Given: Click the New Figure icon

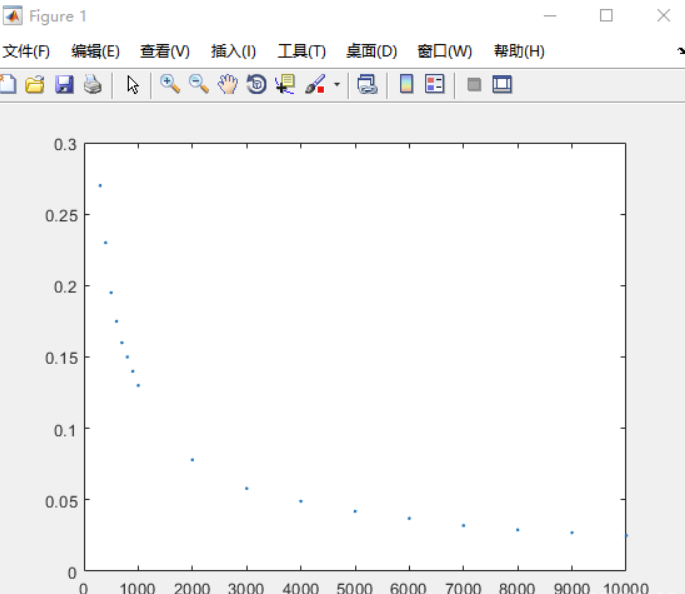Looking at the screenshot, I should pyautogui.click(x=7, y=85).
